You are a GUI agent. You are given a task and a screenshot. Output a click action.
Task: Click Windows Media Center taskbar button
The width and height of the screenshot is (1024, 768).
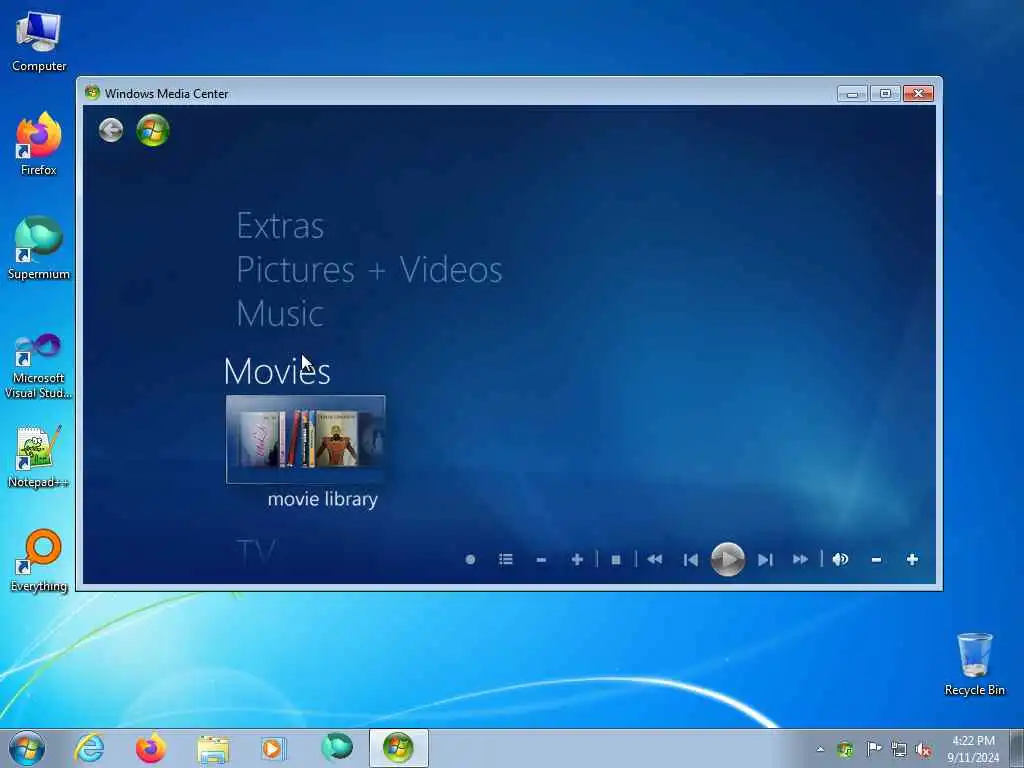point(398,748)
